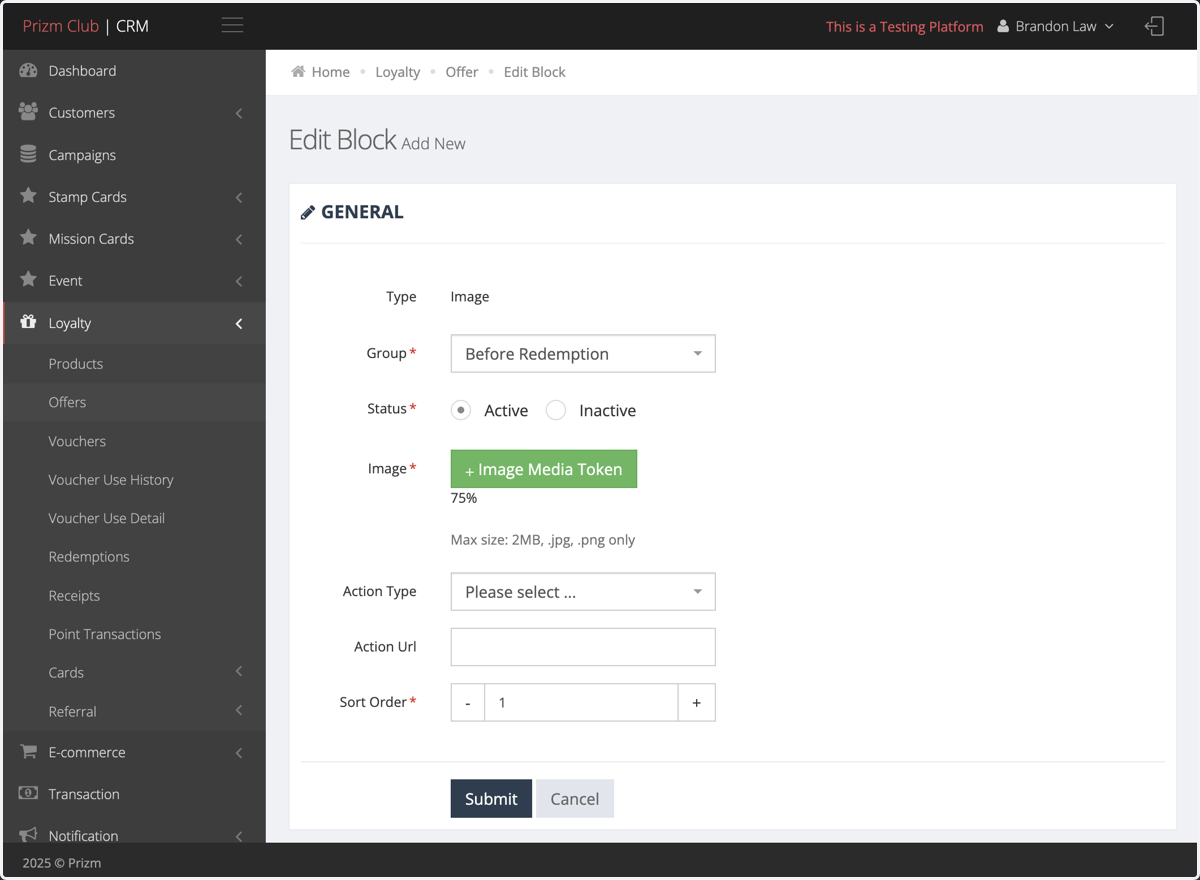Open the Group dropdown showing Before Redemption

[x=583, y=354]
